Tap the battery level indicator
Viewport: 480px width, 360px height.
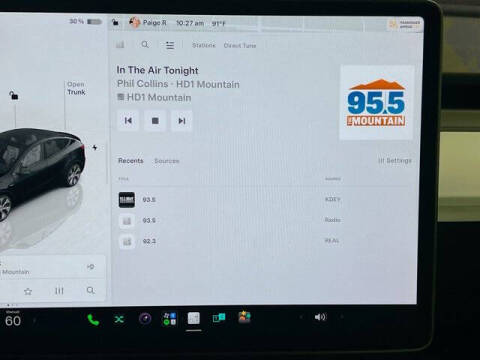tap(85, 21)
